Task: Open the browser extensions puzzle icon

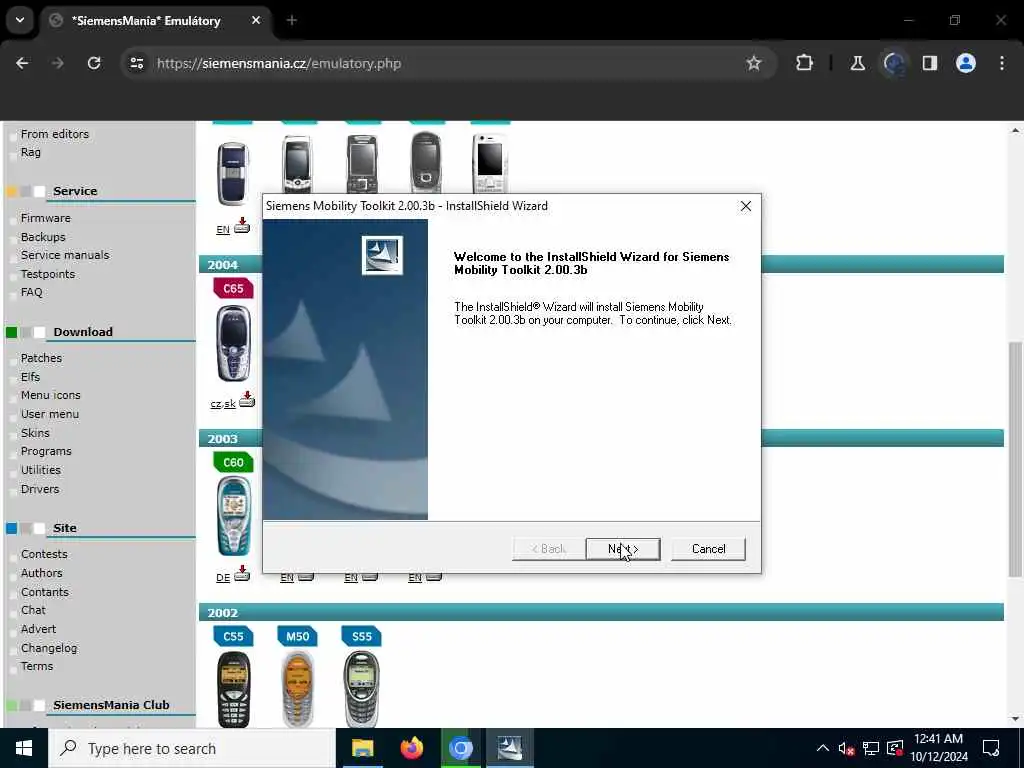Action: [805, 63]
